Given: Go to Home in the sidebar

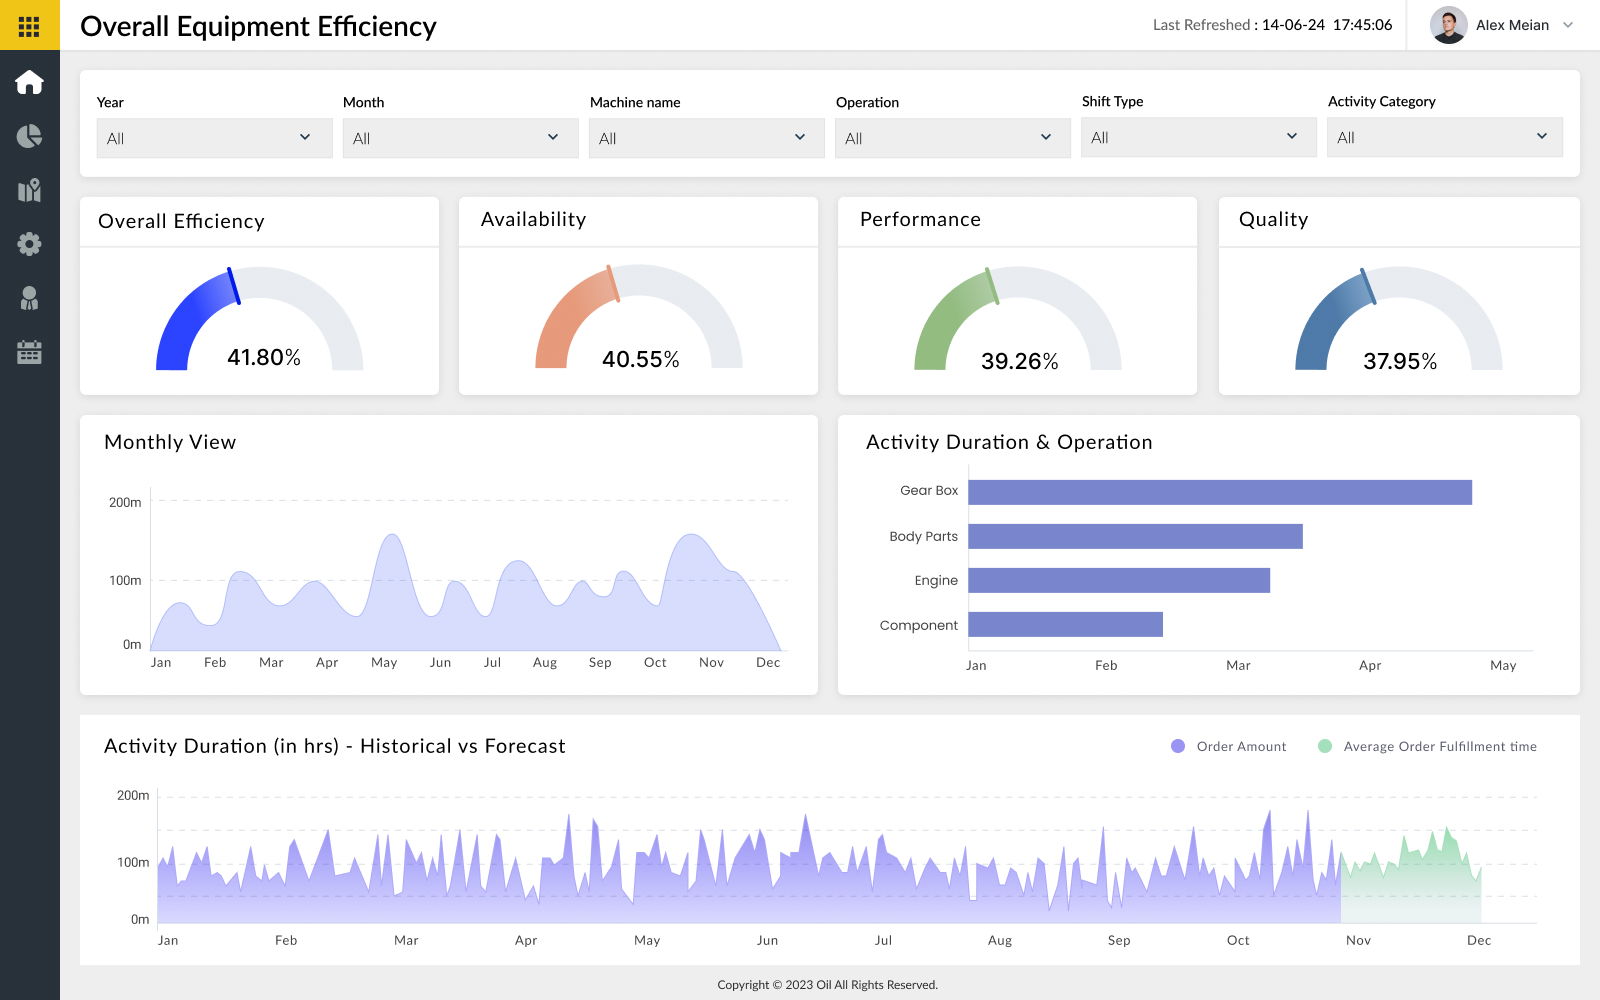Looking at the screenshot, I should point(29,82).
